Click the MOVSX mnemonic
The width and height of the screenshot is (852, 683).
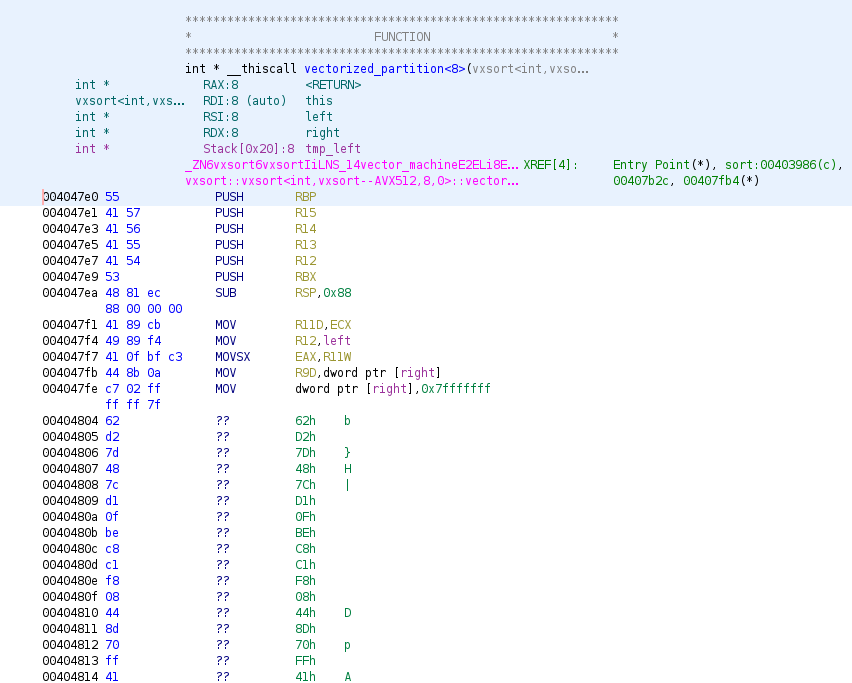click(x=233, y=357)
